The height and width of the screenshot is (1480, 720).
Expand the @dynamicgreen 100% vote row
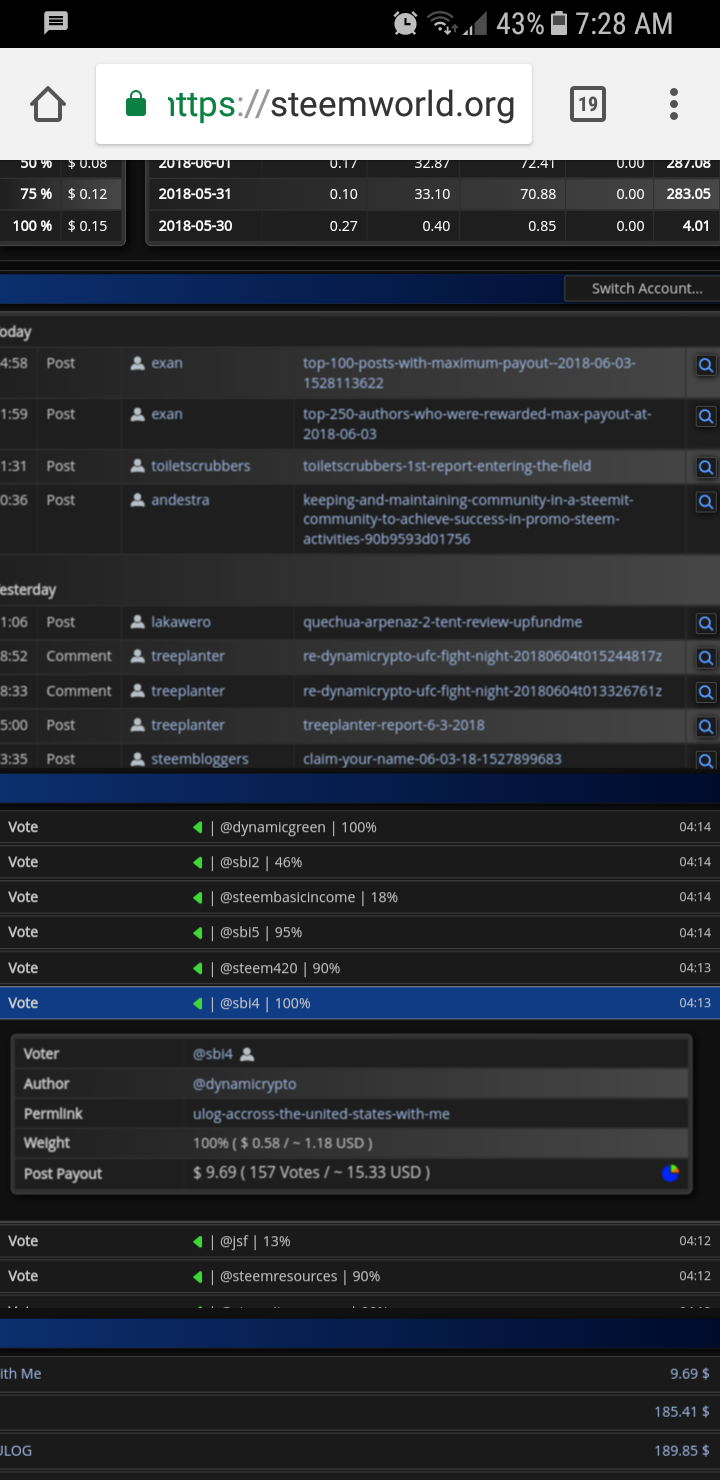pos(360,827)
